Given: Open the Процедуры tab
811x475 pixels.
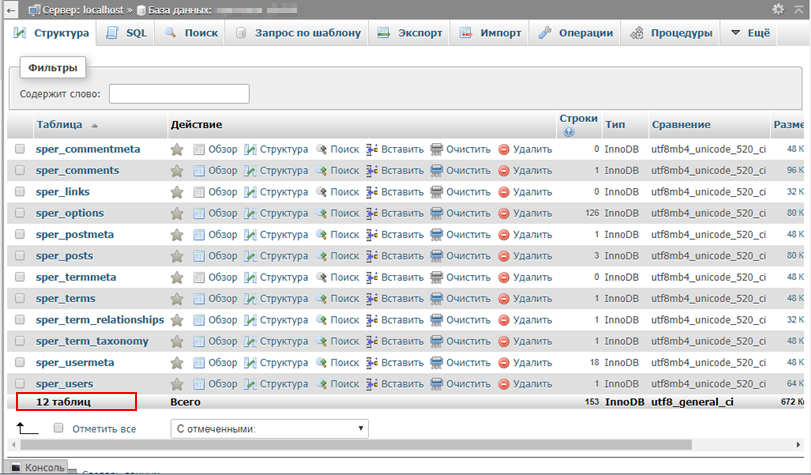Looking at the screenshot, I should click(x=671, y=33).
